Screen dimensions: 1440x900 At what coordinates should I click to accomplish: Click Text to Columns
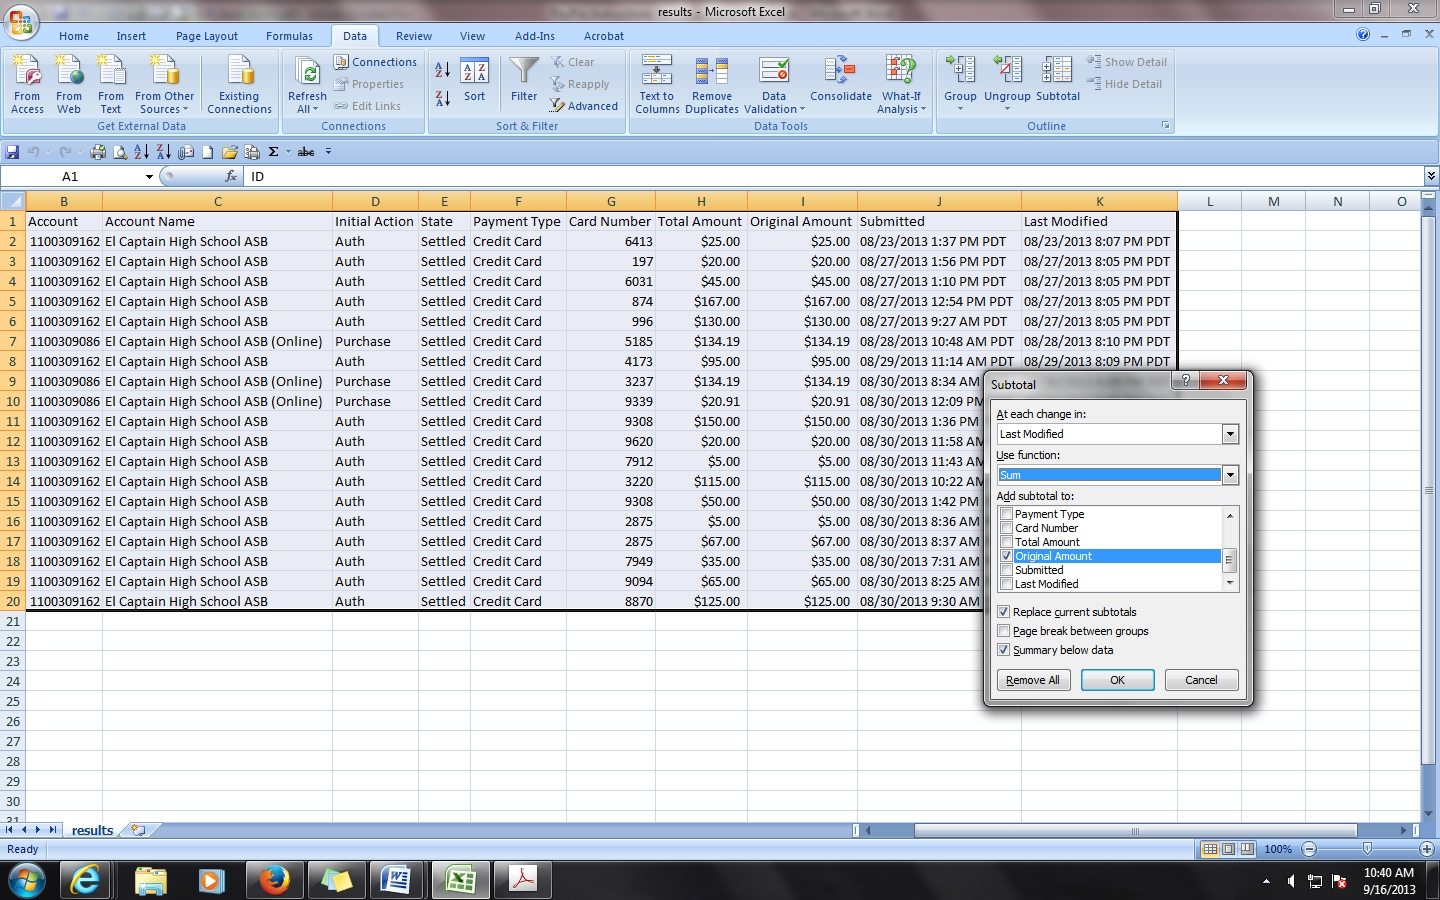coord(657,84)
